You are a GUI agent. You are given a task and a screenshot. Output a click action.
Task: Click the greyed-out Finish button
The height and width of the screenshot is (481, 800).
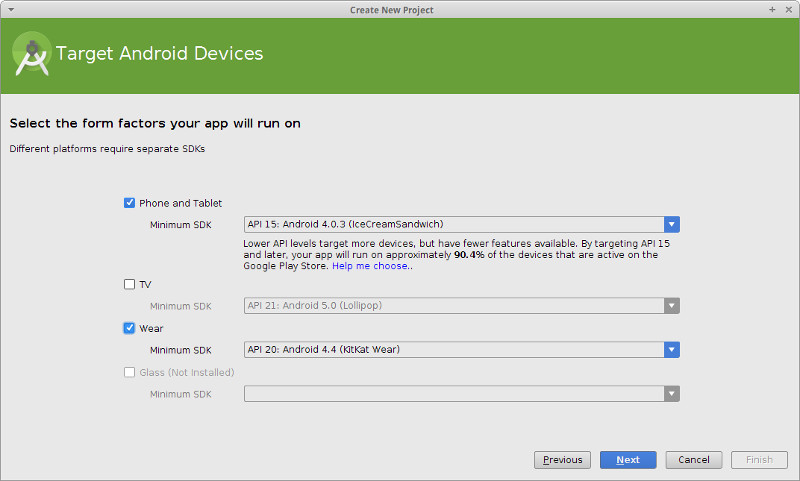coord(759,460)
